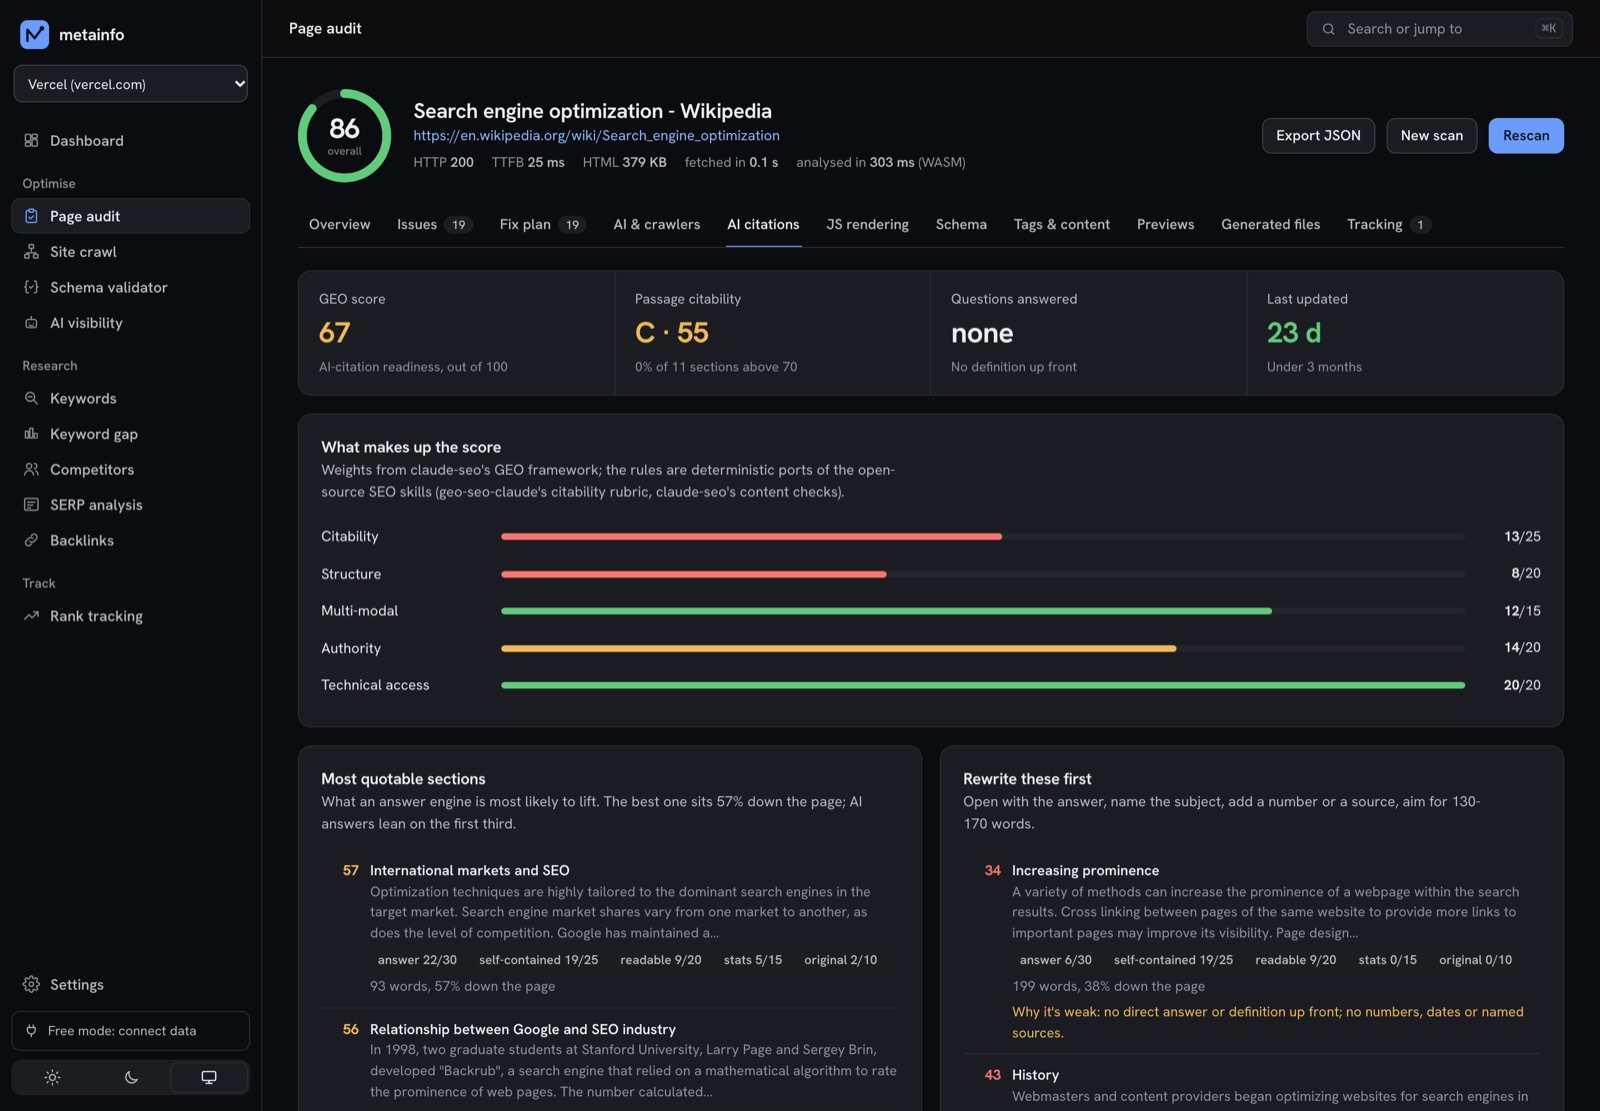Open Dashboard via its grid icon
This screenshot has height=1111, width=1600.
coord(31,141)
